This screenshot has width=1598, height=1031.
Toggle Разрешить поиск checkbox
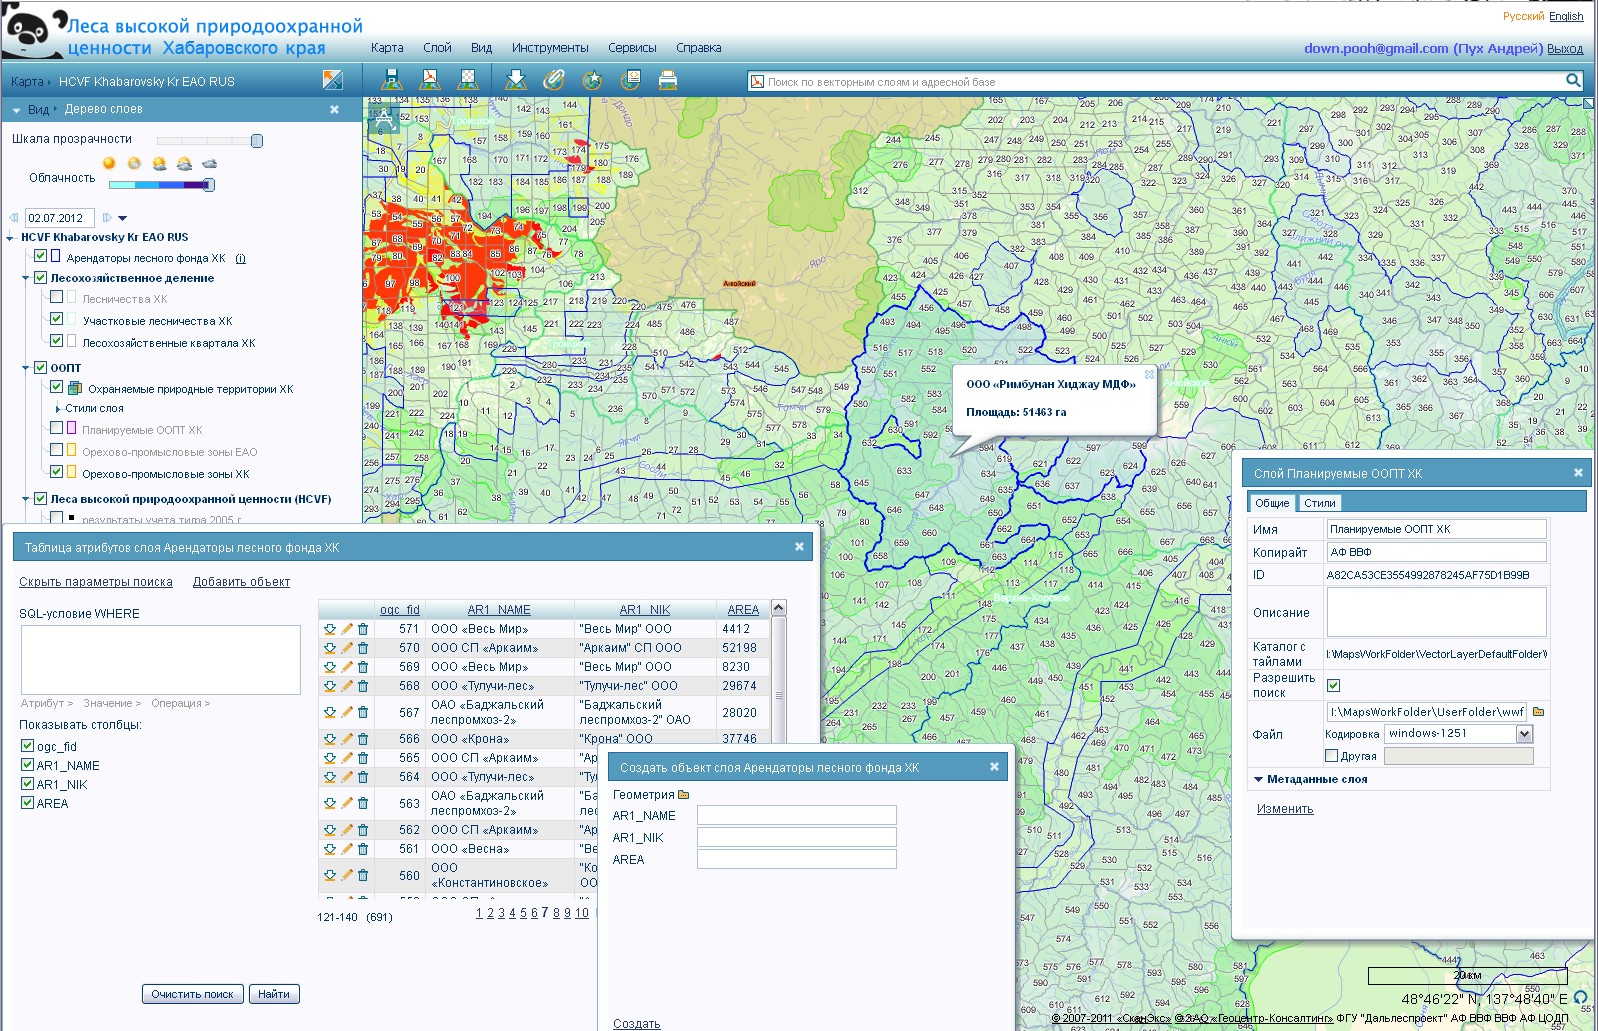[1333, 685]
